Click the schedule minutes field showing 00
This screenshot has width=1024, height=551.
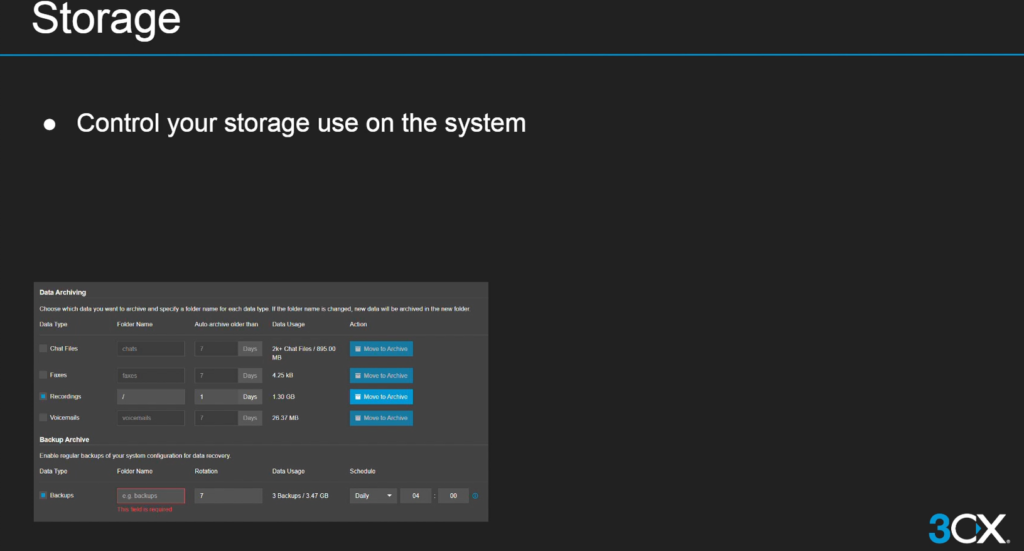[x=453, y=496]
